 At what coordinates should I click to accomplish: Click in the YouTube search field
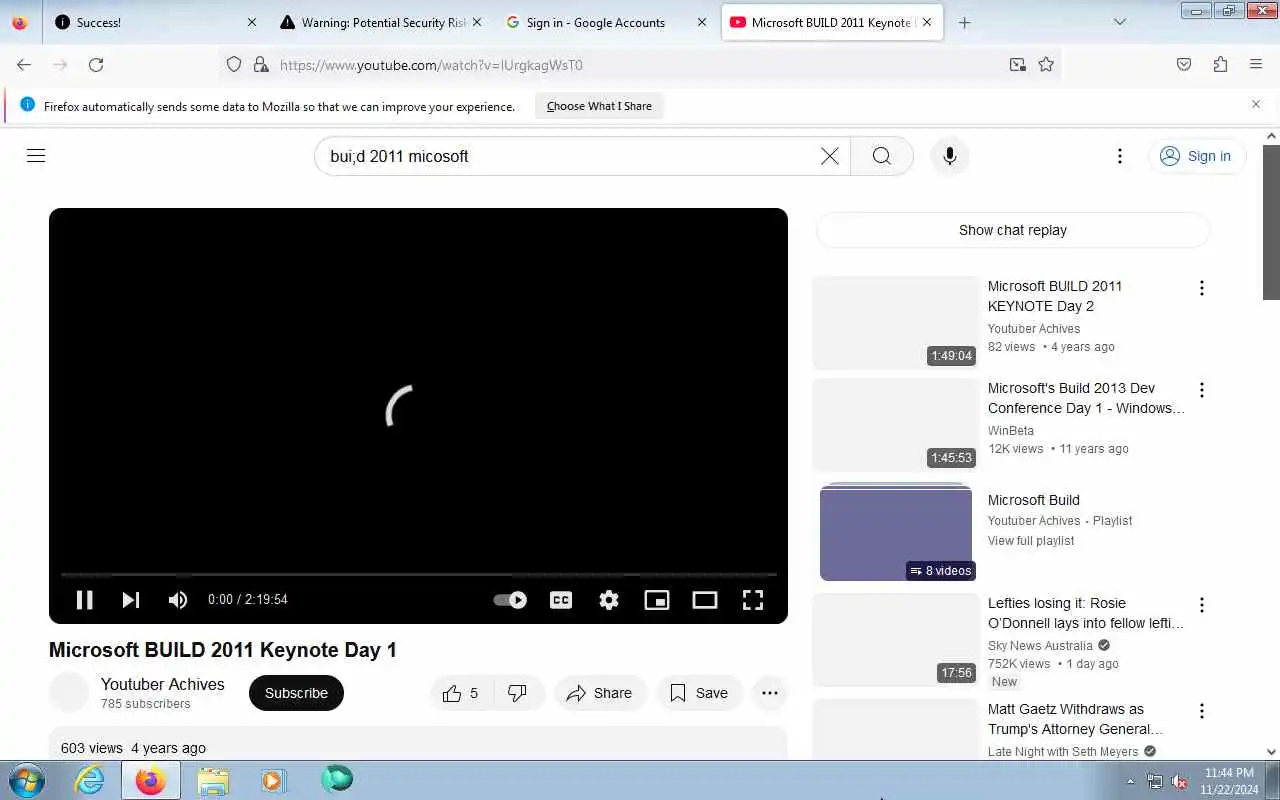tap(570, 156)
